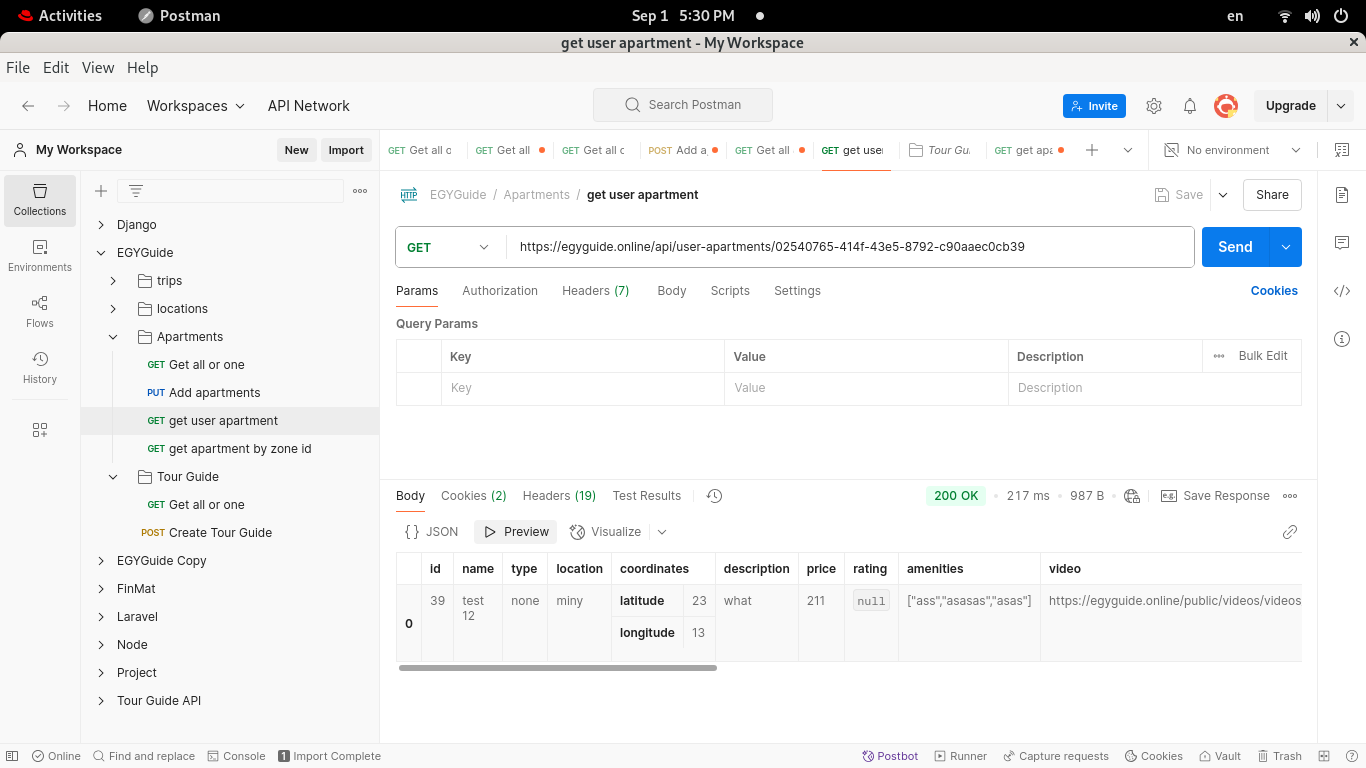Viewport: 1366px width, 768px height.
Task: Click the response history clock icon
Action: pos(714,496)
